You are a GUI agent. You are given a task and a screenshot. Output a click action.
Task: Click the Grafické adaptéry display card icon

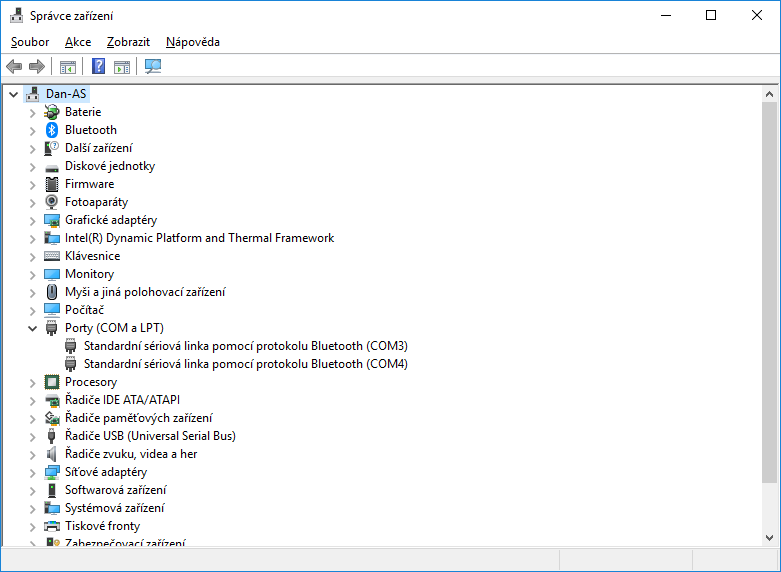click(52, 220)
